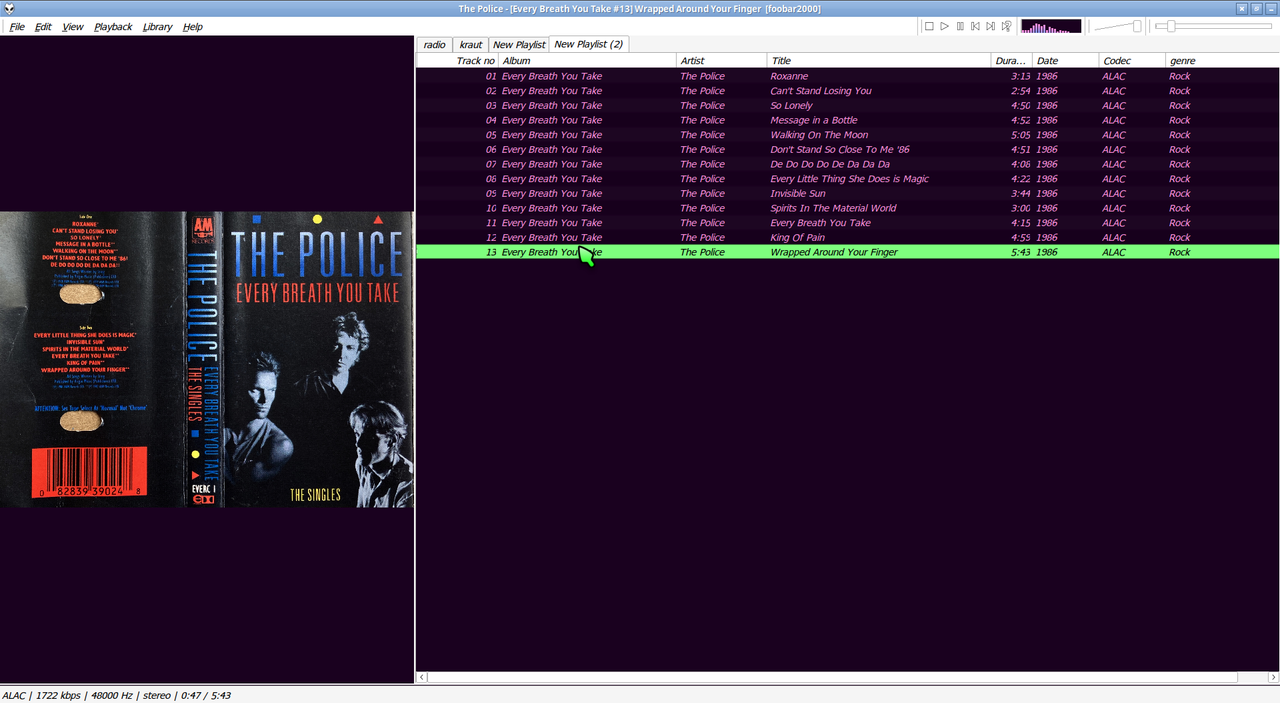1280x703 pixels.
Task: Click the horizontal scrollbar under the playlist
Action: (832, 677)
